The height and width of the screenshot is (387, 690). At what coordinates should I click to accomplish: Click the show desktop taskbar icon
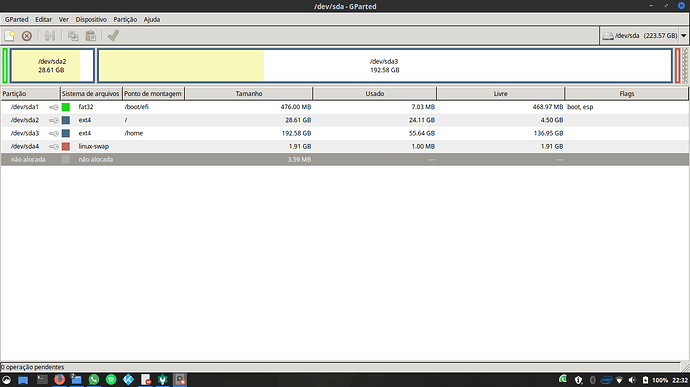pos(23,380)
